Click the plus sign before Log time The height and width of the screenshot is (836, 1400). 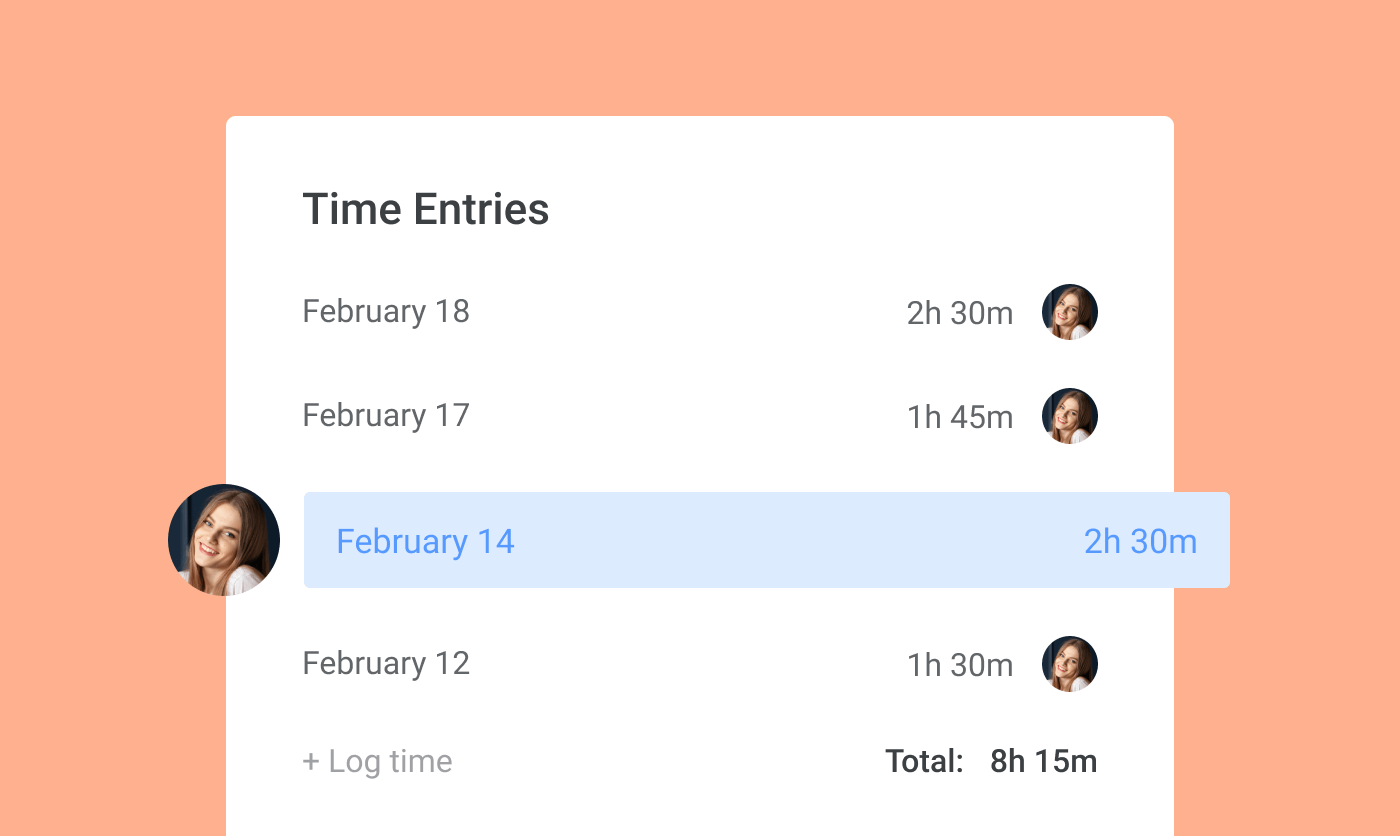(x=311, y=761)
